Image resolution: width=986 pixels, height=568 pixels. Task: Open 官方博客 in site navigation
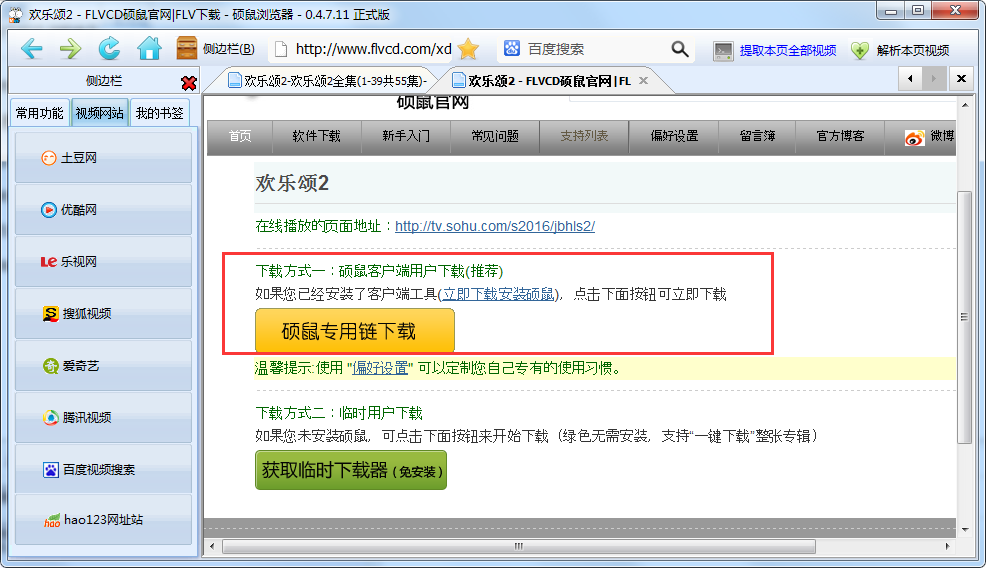(840, 136)
